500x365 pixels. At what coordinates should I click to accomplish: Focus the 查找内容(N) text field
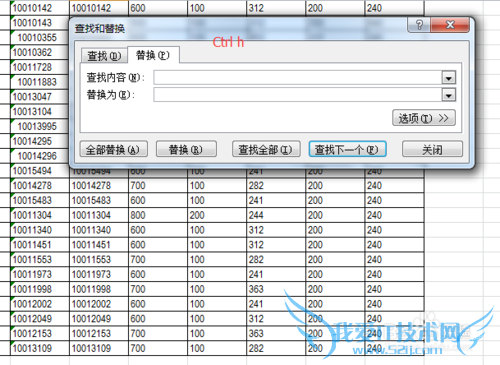tap(297, 78)
